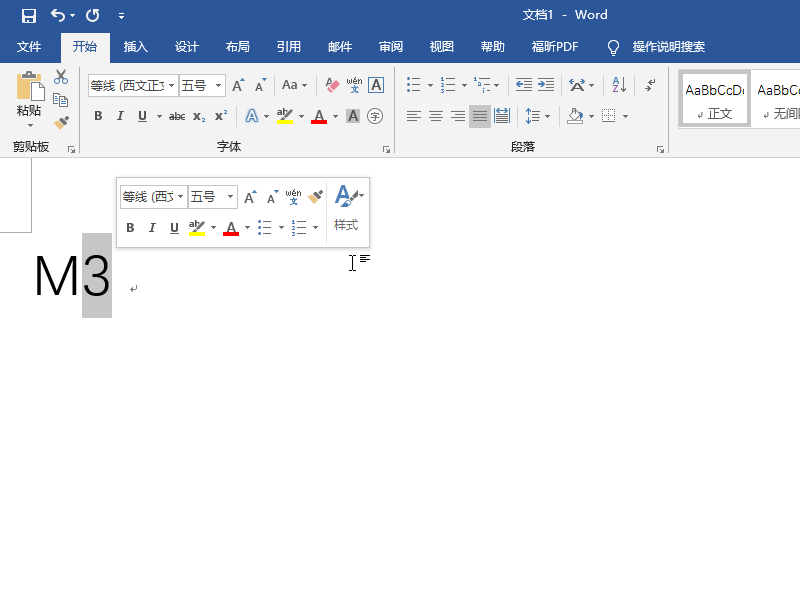This screenshot has height=600, width=800.
Task: Increase font size in the ribbon
Action: click(x=238, y=85)
